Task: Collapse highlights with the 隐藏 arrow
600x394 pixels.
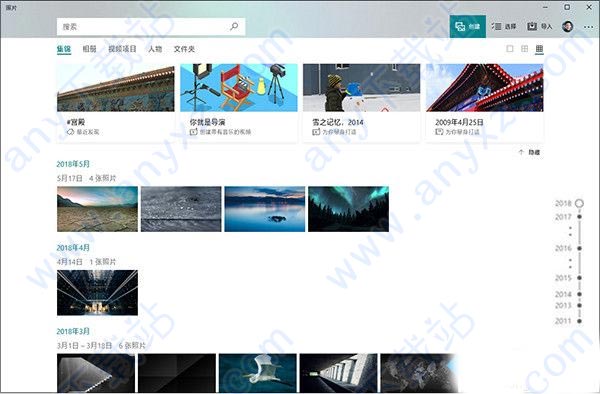Action: tap(529, 152)
